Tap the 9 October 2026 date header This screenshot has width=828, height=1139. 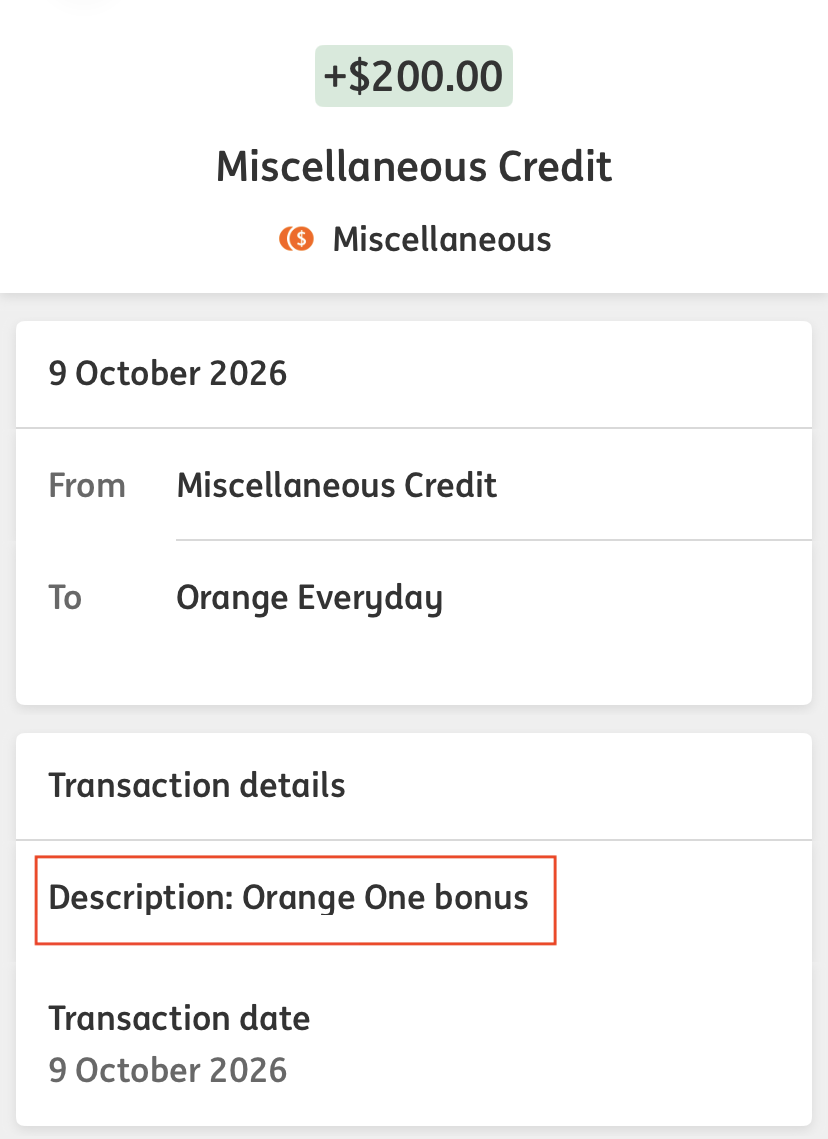[x=168, y=373]
